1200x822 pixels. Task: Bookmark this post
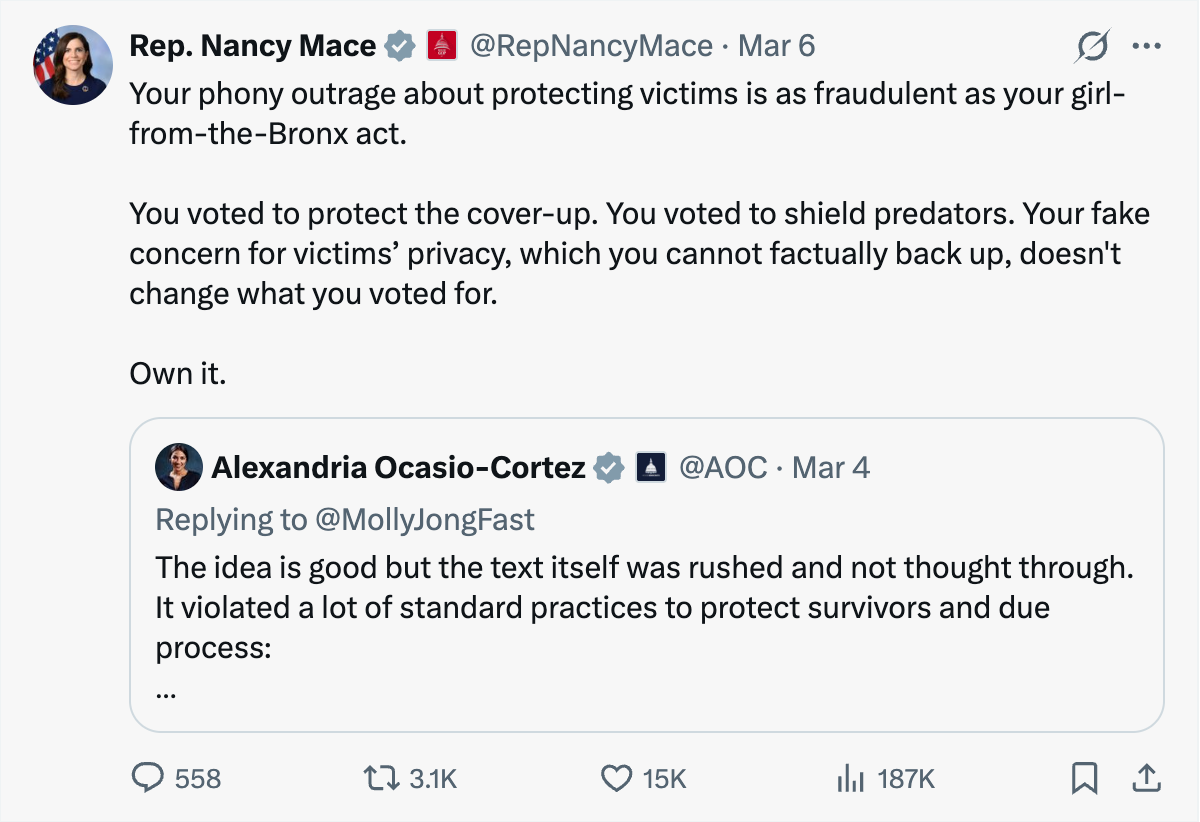[1084, 778]
